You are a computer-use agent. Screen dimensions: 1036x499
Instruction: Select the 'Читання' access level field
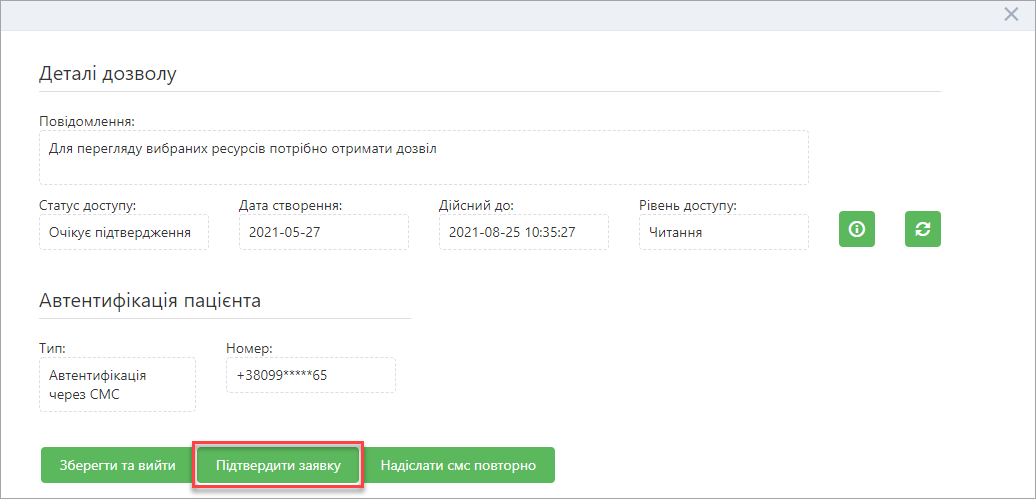click(723, 232)
